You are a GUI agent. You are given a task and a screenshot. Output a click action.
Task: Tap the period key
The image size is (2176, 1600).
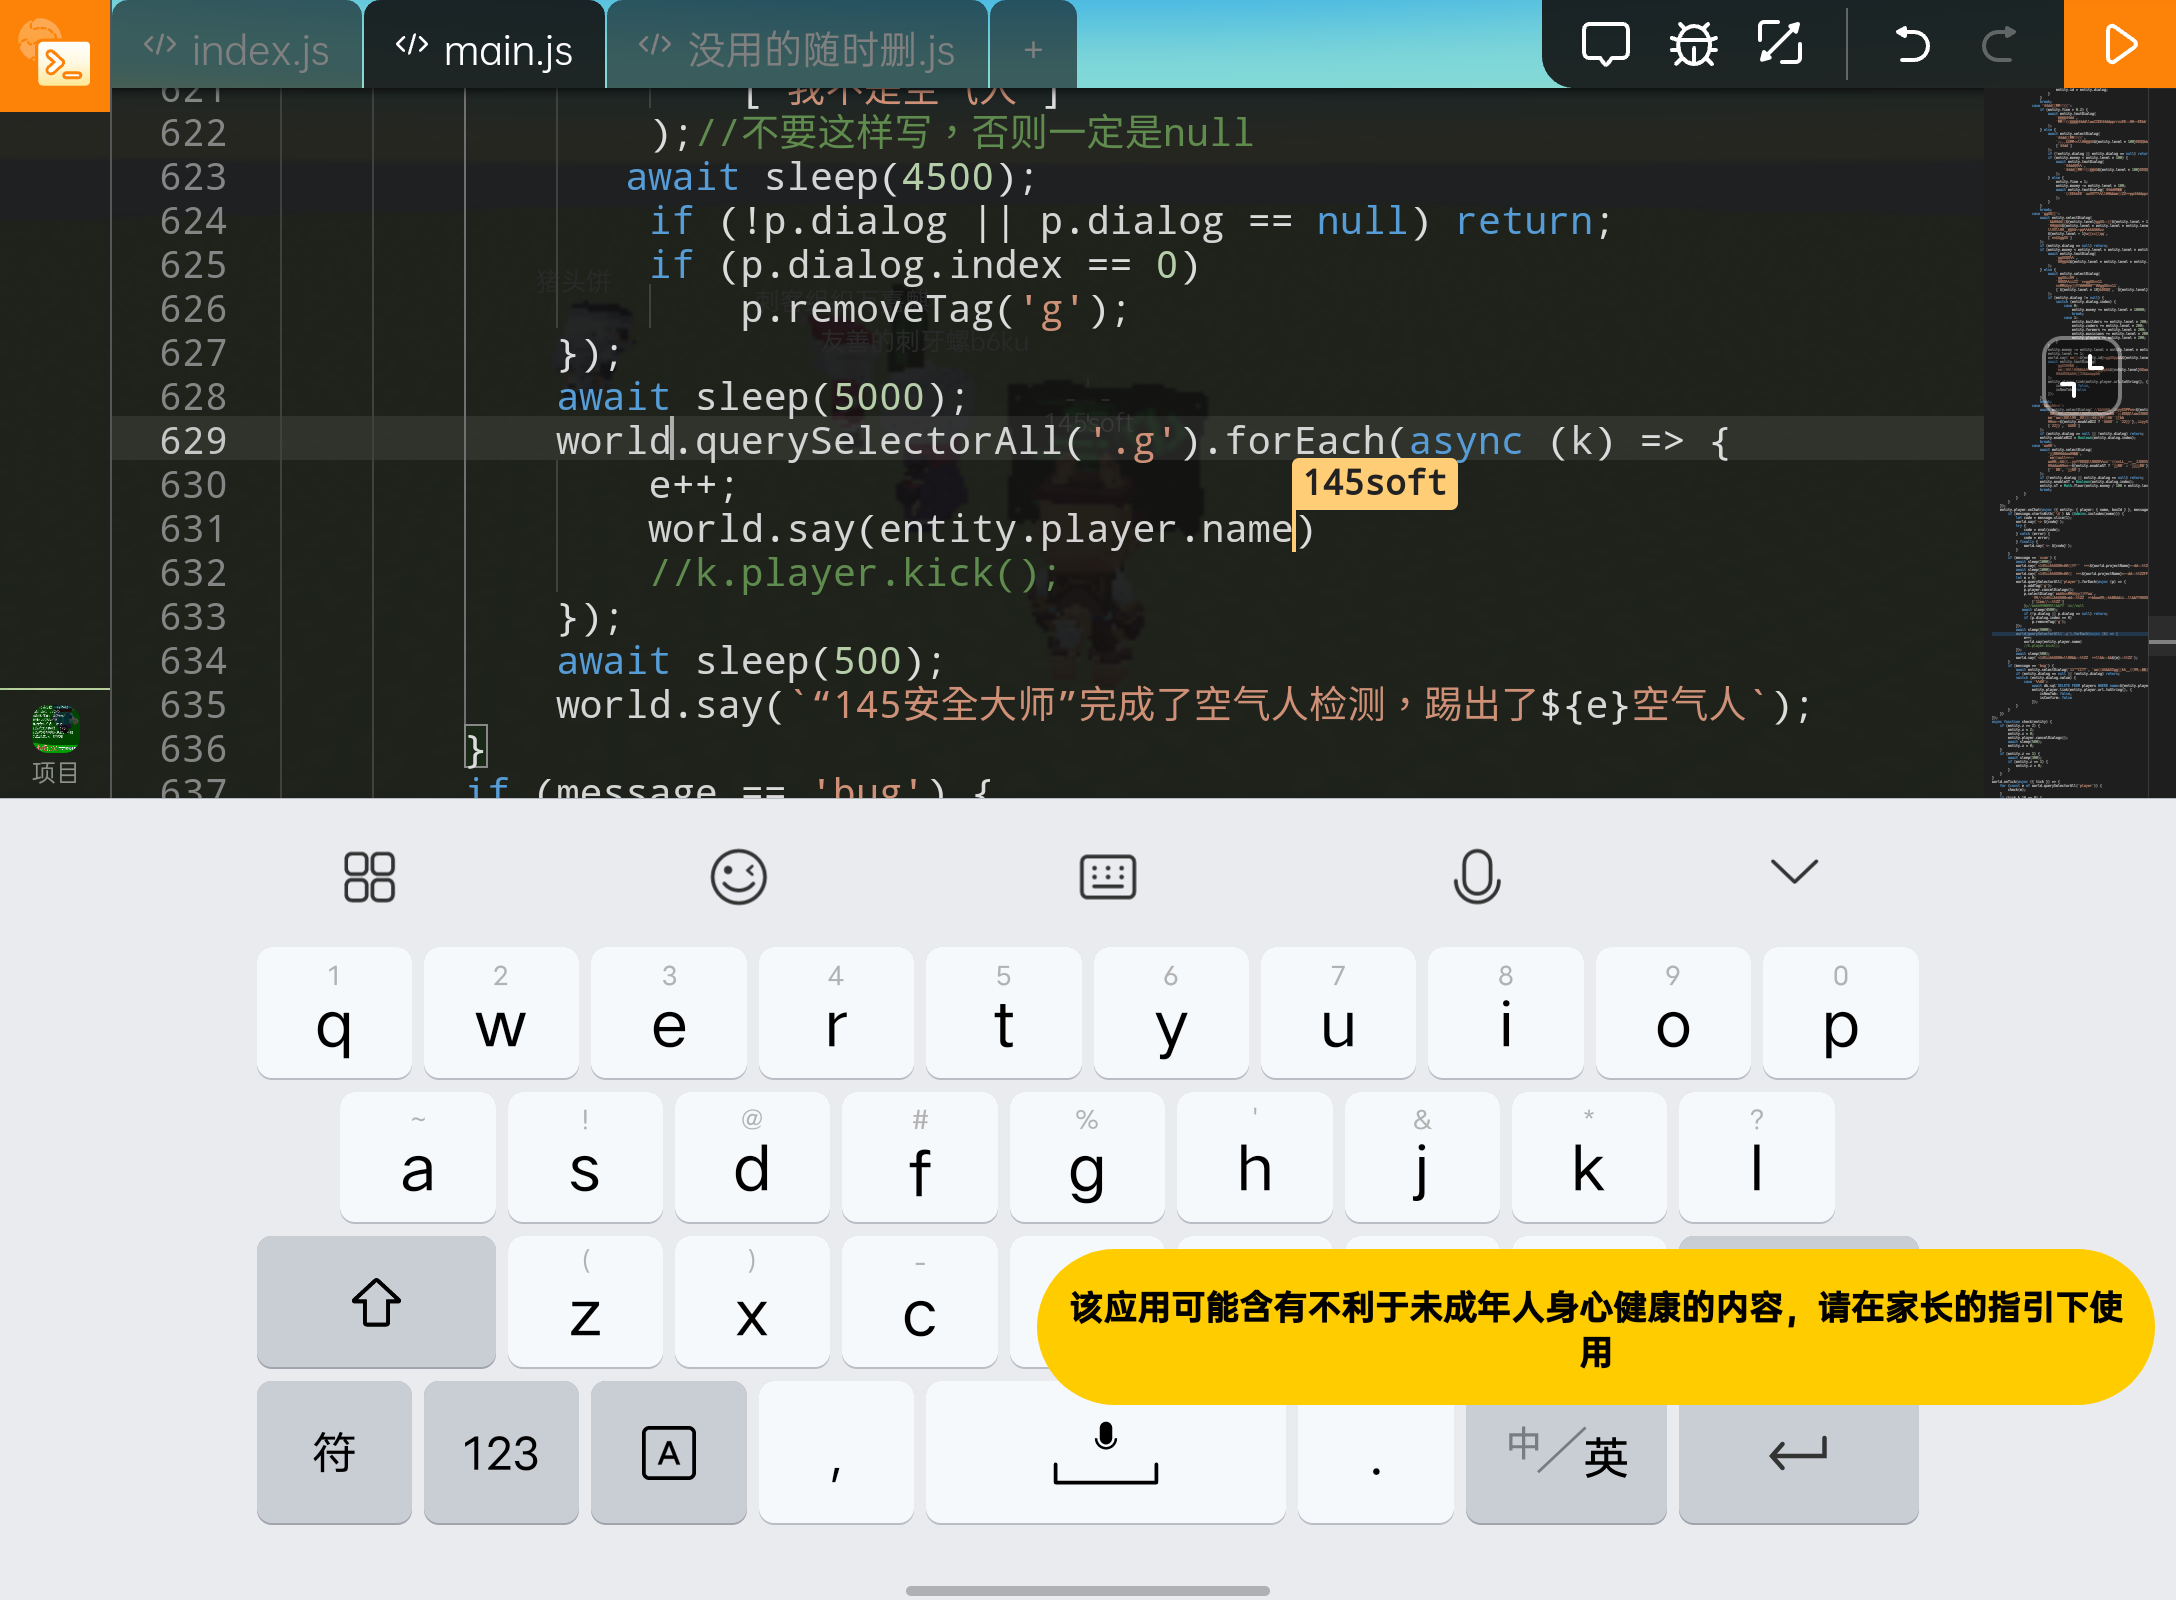tap(1376, 1452)
